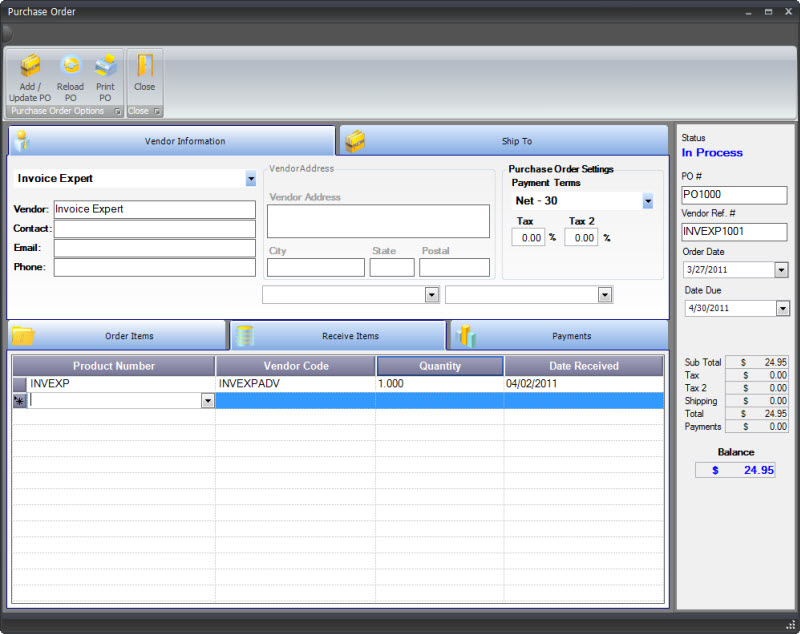Viewport: 800px width, 634px height.
Task: Click the State input field
Action: 392,267
